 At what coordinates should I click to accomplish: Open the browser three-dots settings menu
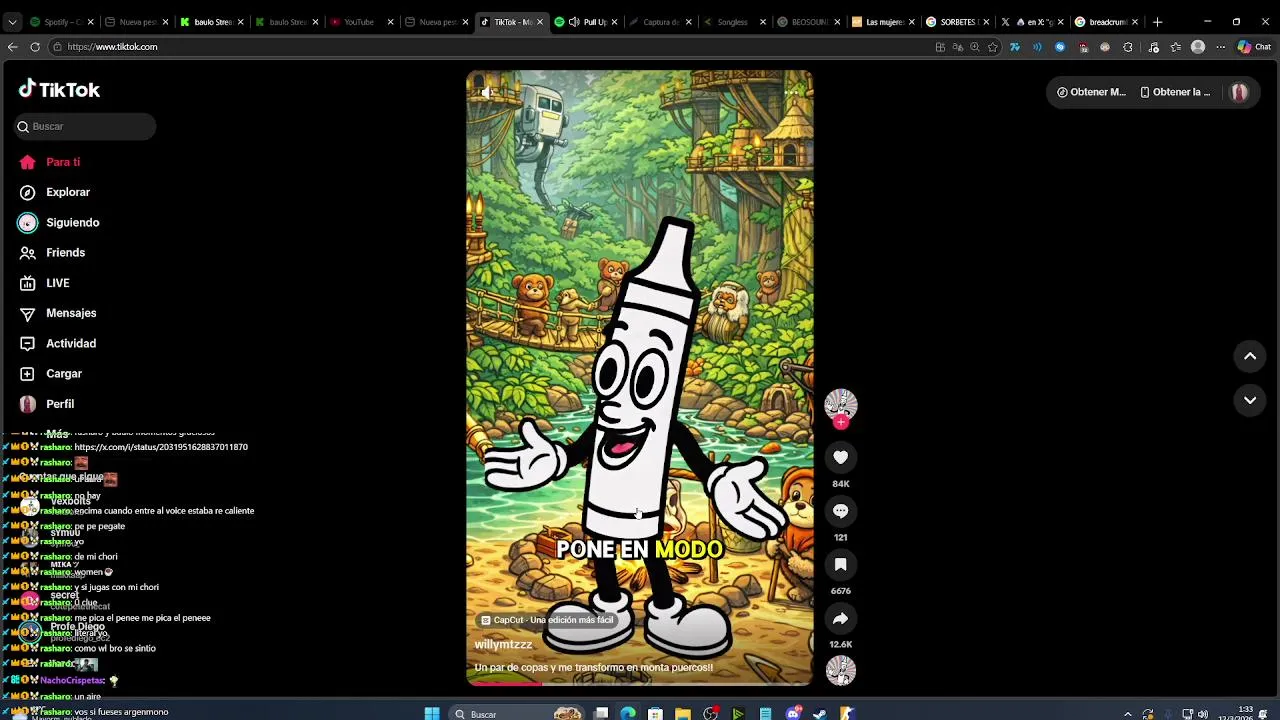point(1220,47)
